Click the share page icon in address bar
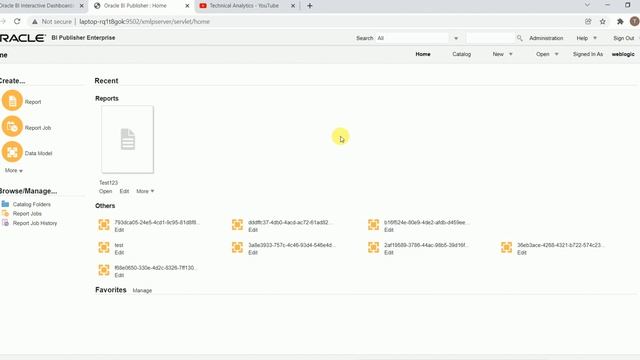The image size is (640, 360). coord(588,22)
